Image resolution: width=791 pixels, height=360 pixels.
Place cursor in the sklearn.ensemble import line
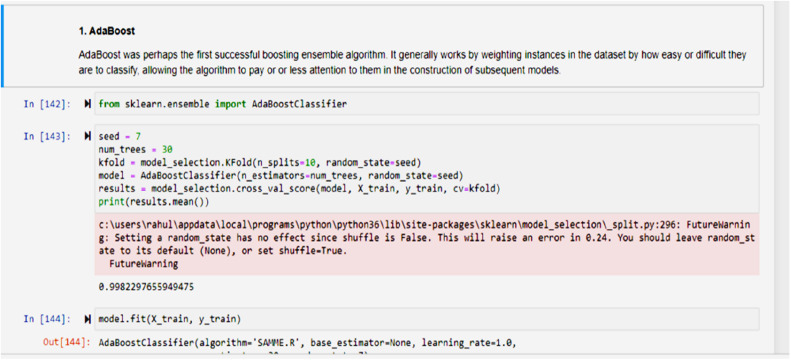222,104
